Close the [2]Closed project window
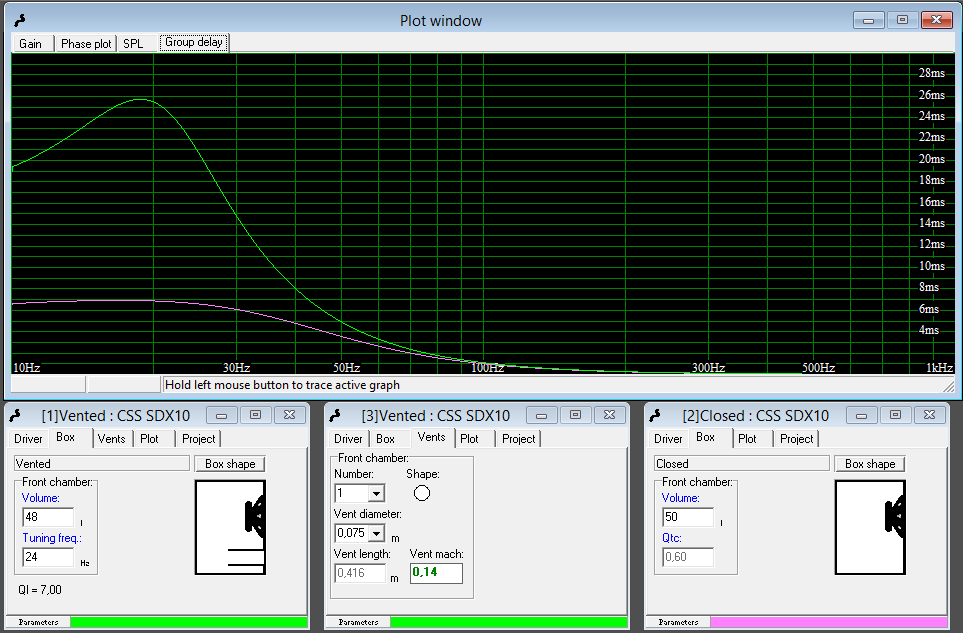Viewport: 963px width, 633px height. tap(930, 416)
